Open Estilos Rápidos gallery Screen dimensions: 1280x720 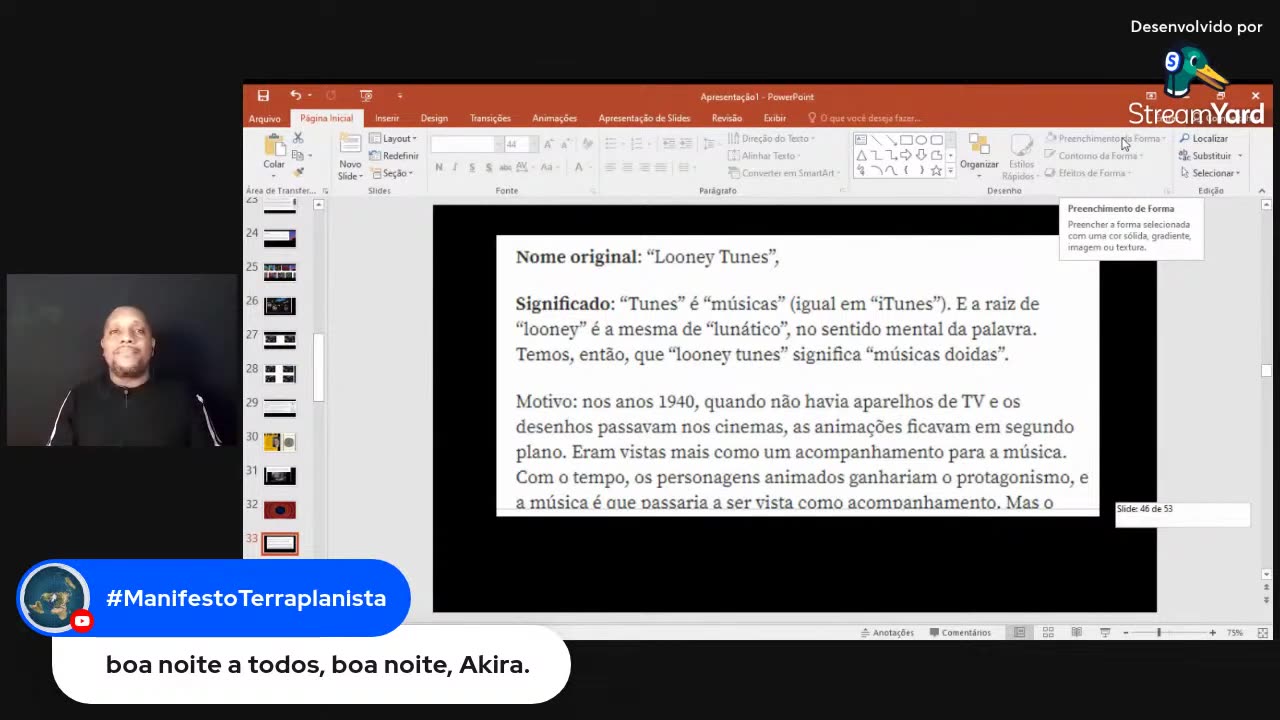point(1021,157)
